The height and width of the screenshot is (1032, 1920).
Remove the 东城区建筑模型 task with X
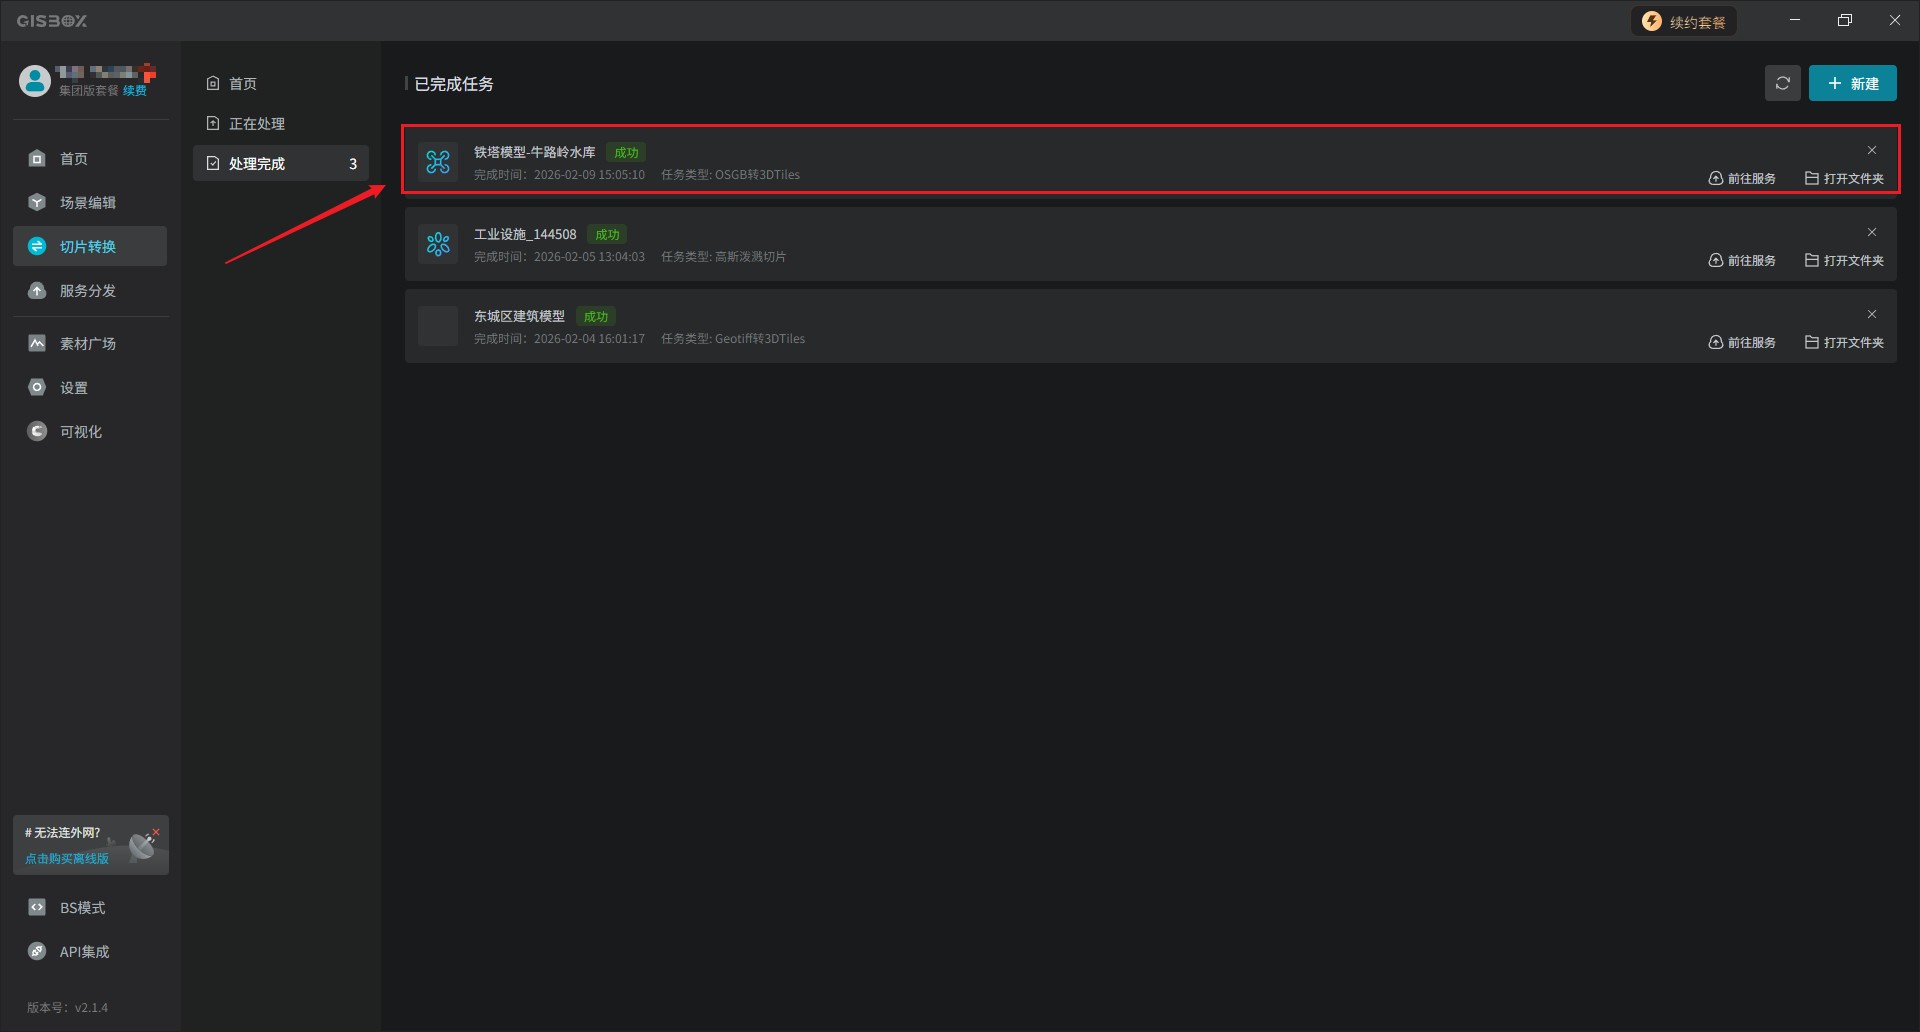point(1872,314)
